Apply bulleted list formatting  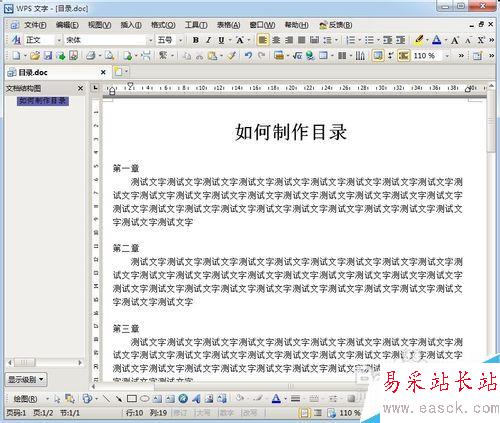click(x=369, y=40)
